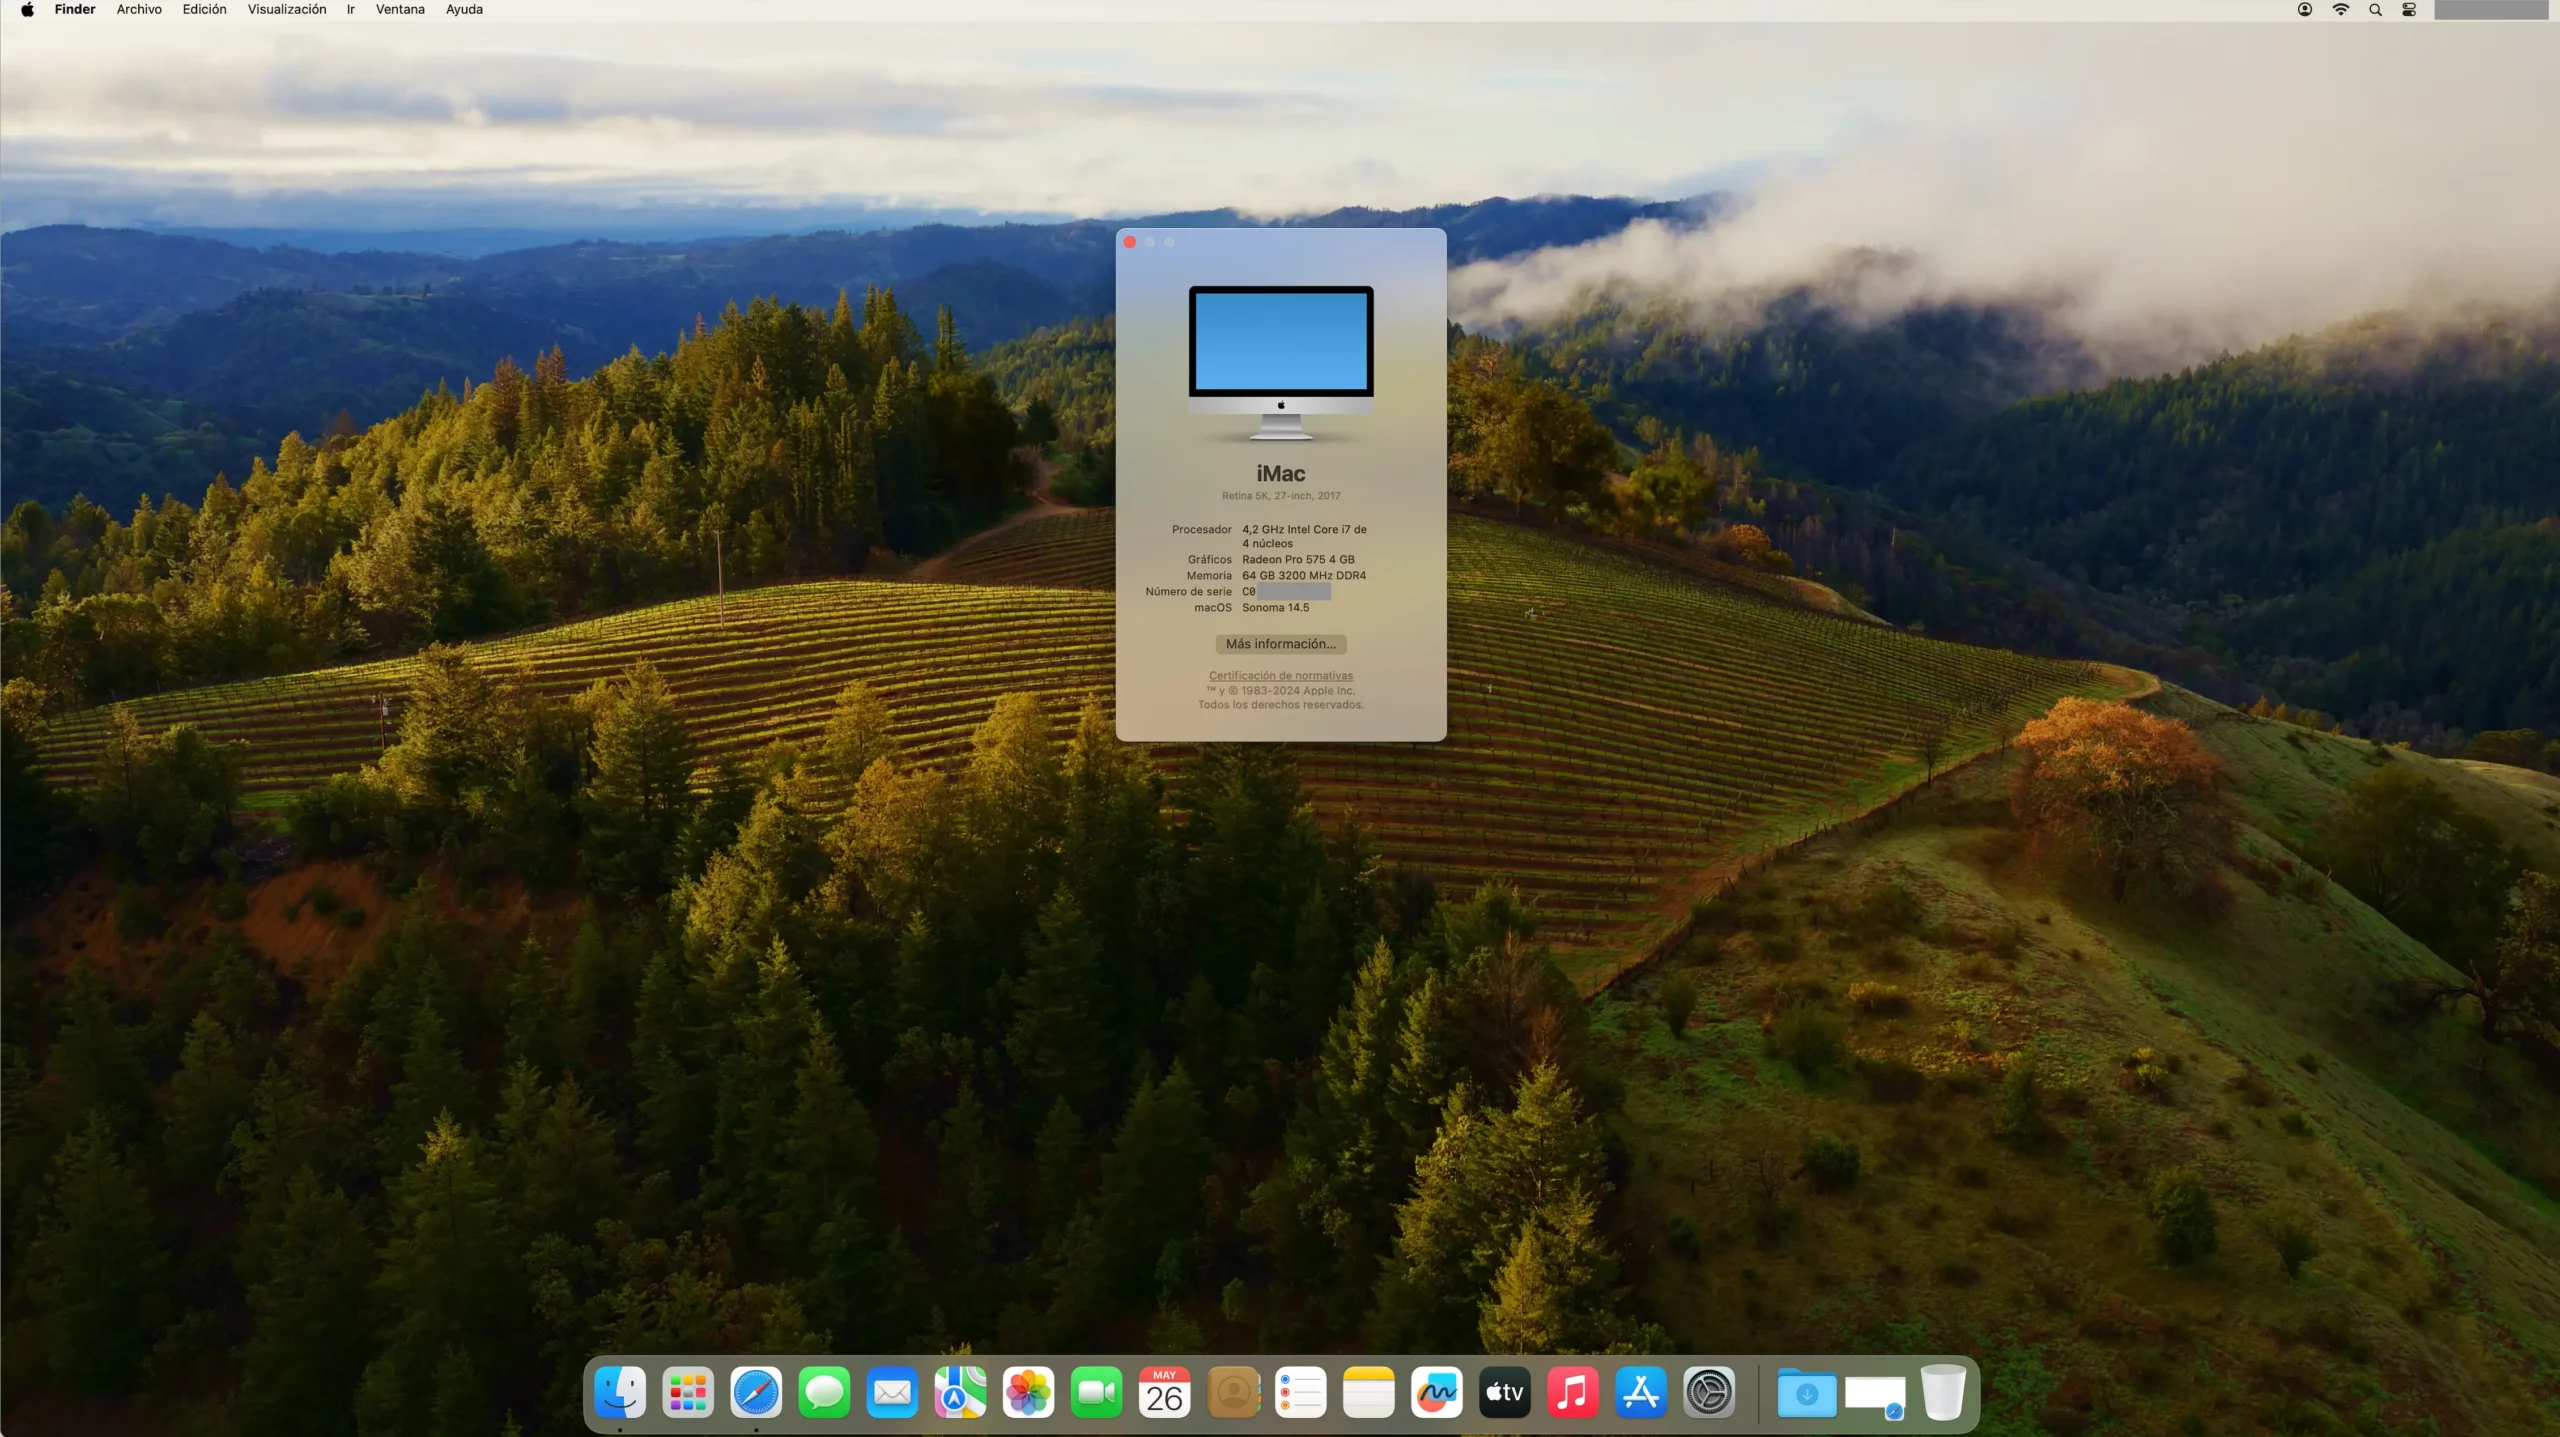The width and height of the screenshot is (2560, 1437).
Task: Open Launchpad in the Dock
Action: click(x=688, y=1392)
